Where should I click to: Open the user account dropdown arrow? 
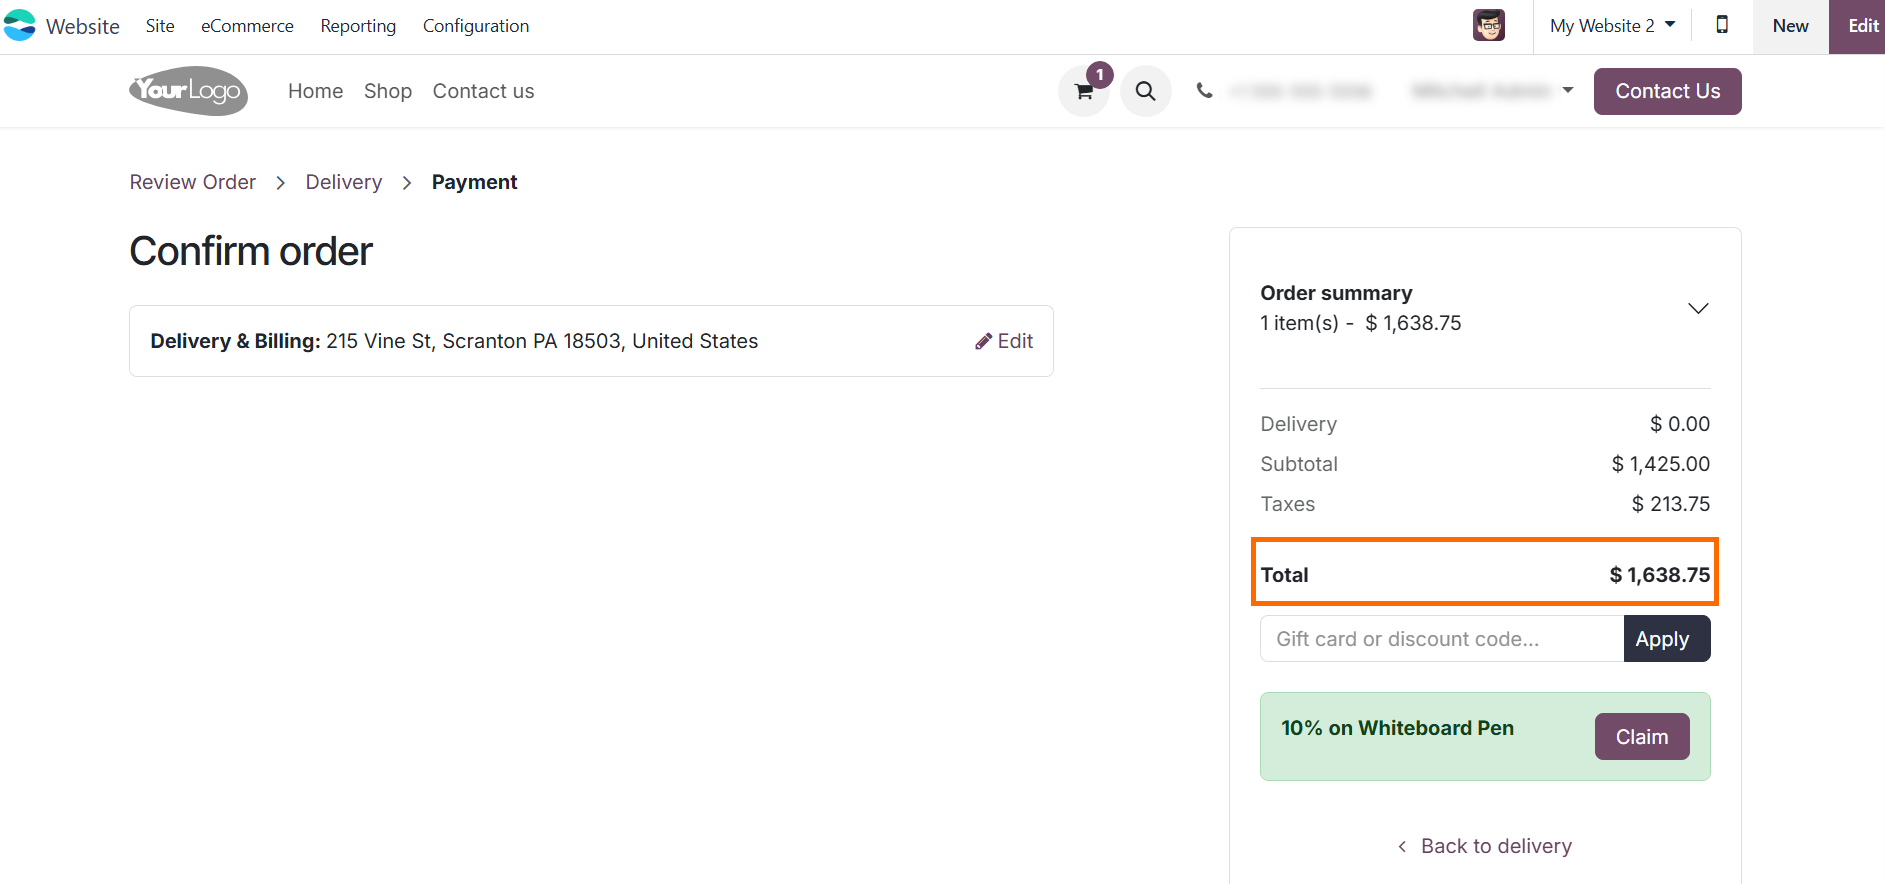(1567, 91)
